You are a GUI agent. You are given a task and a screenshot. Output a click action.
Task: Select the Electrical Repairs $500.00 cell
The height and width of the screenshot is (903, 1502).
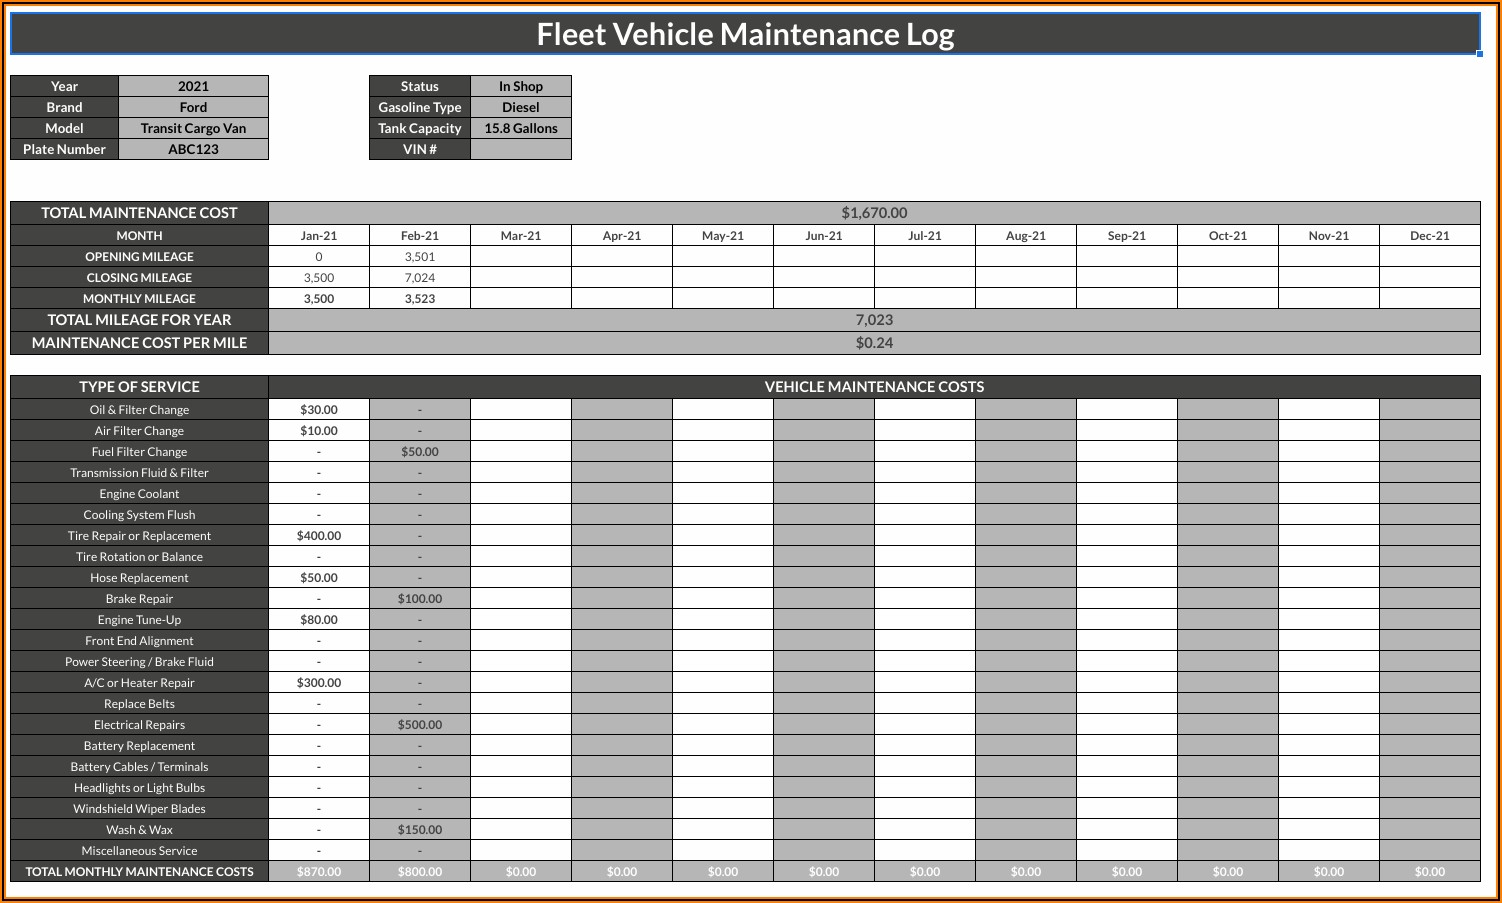tap(420, 725)
